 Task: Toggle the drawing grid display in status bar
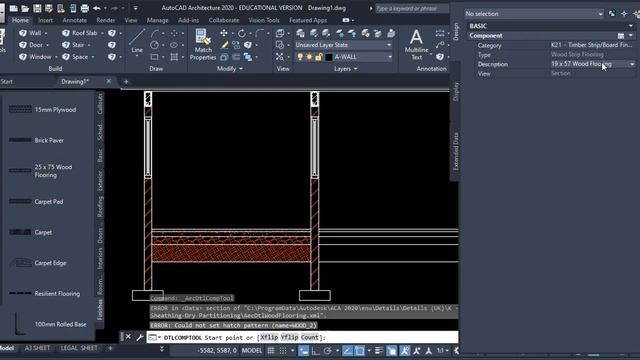[x=271, y=350]
